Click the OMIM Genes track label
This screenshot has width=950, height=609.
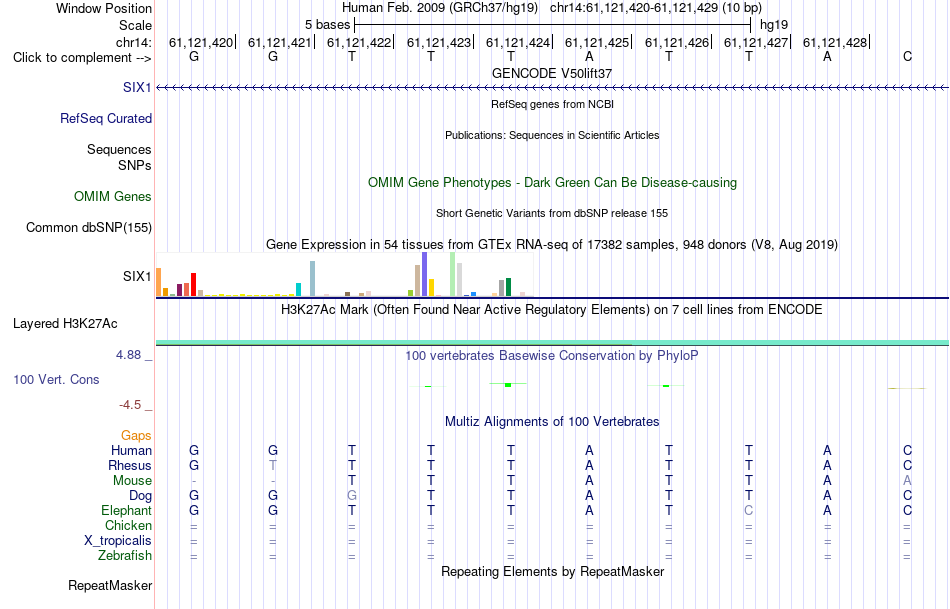(x=113, y=196)
